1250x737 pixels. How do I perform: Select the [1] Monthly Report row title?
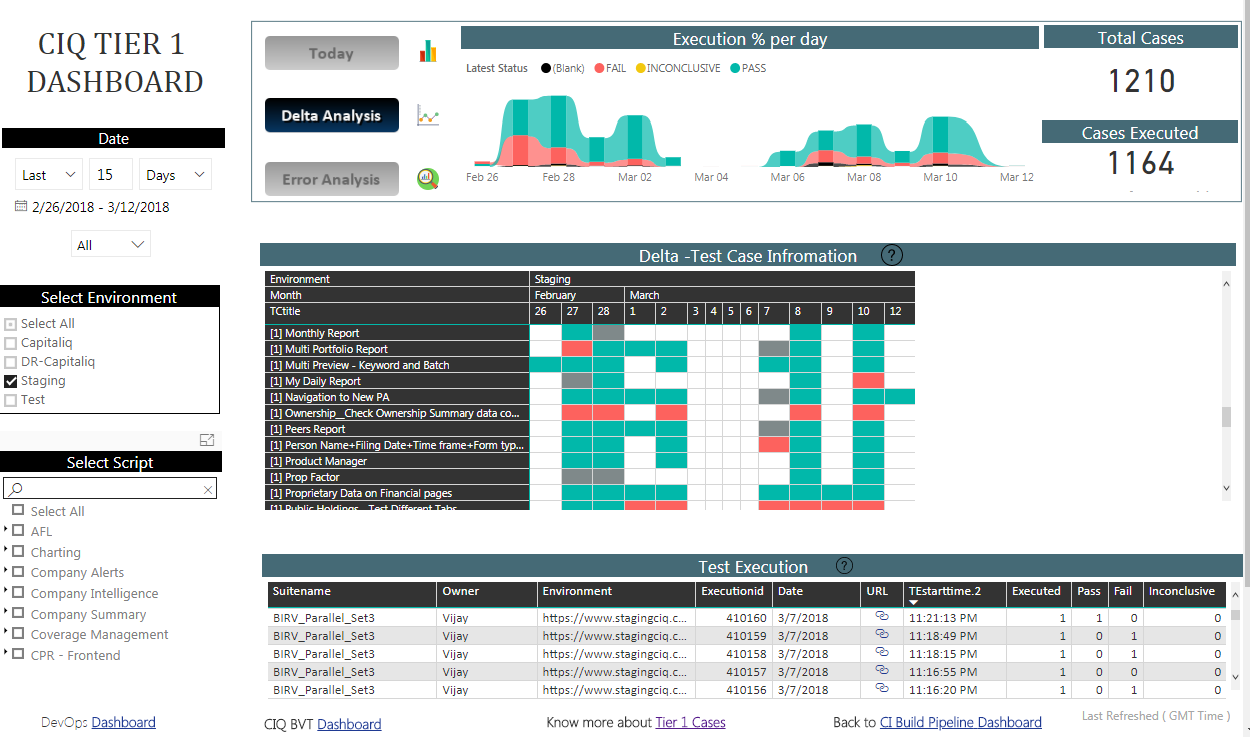[x=314, y=333]
